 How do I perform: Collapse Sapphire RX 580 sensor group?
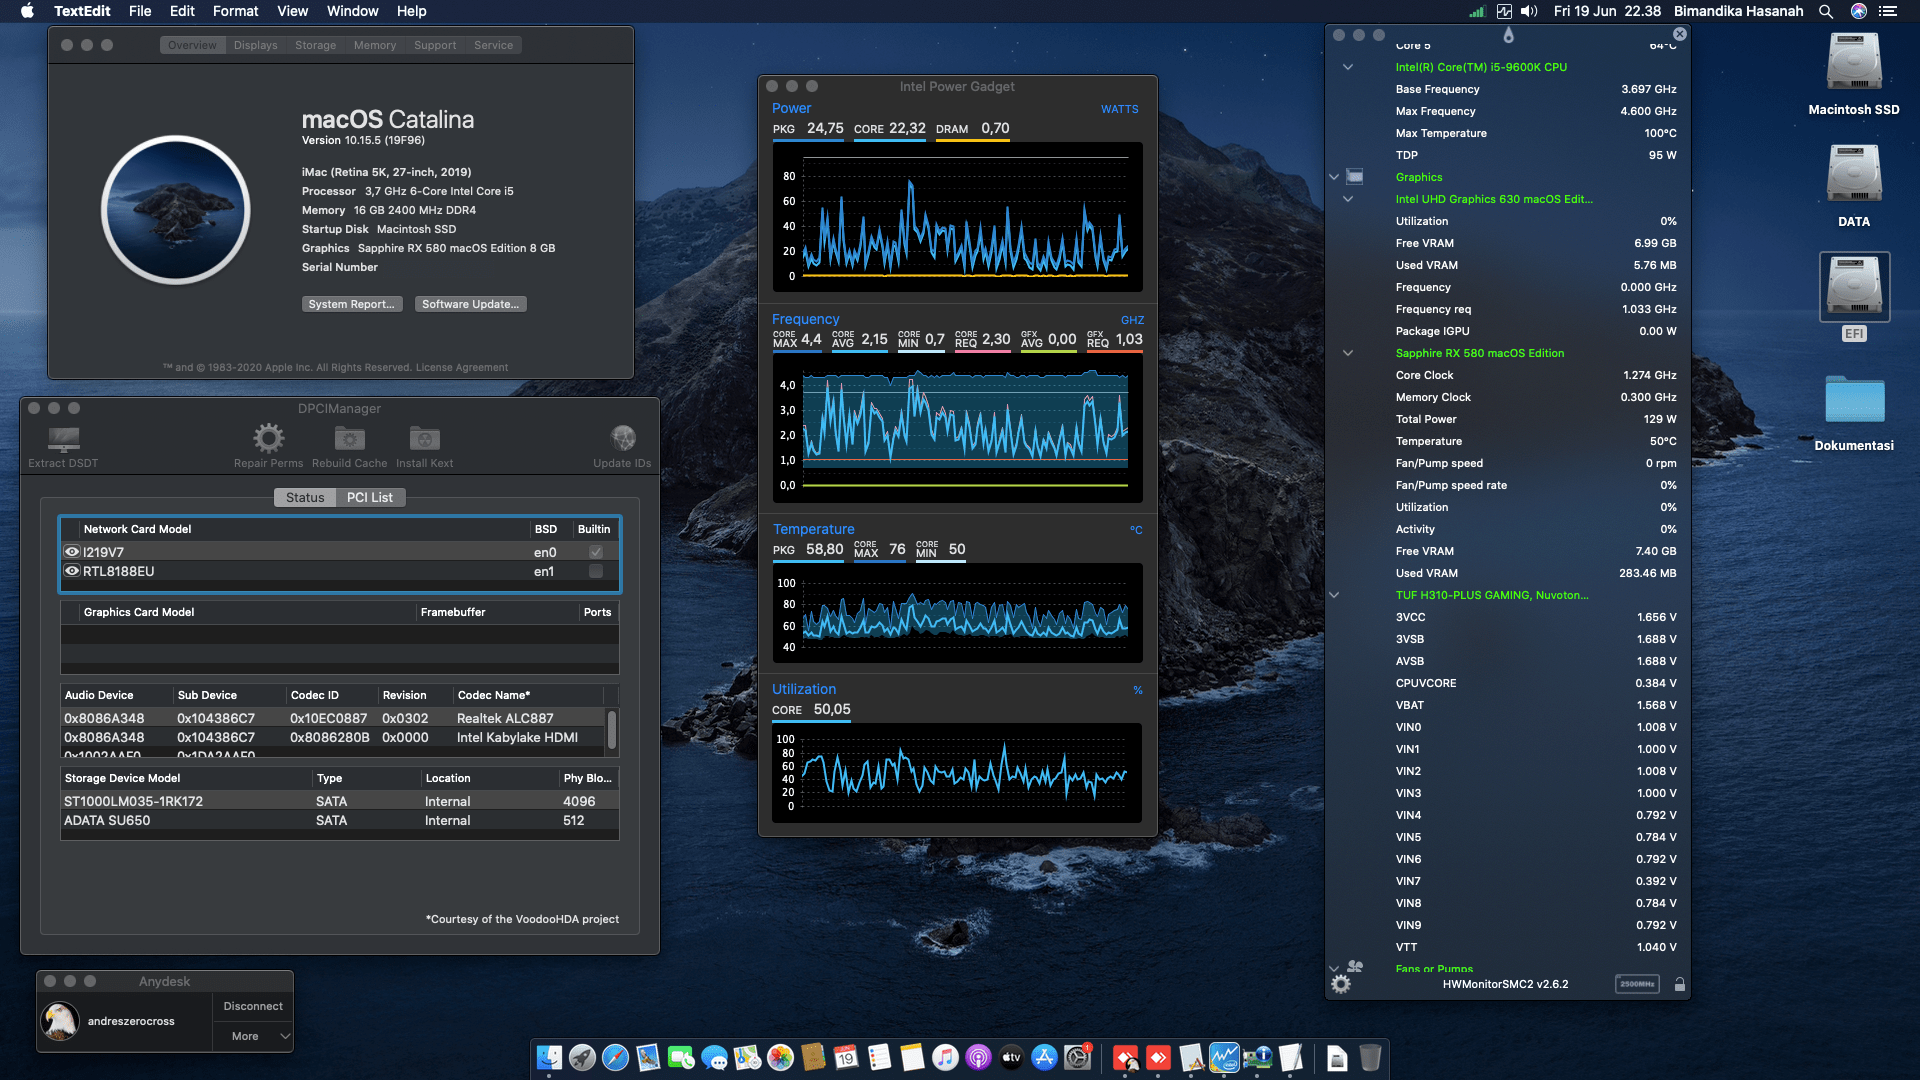pos(1348,353)
